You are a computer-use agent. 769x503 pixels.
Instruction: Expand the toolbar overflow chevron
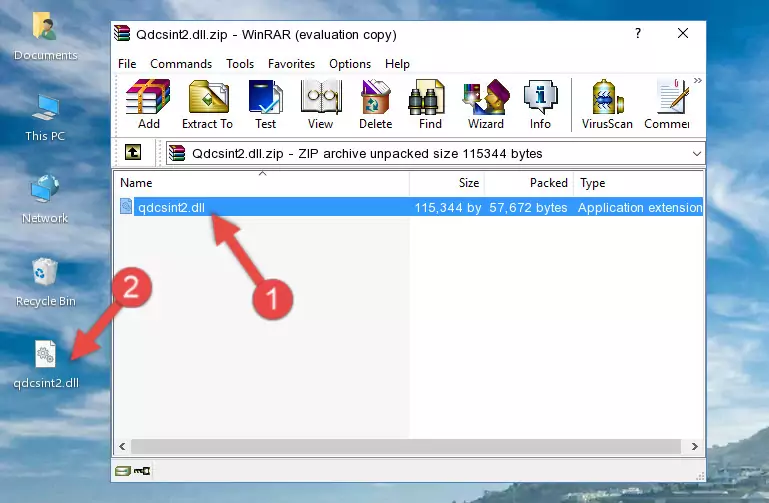click(x=697, y=80)
